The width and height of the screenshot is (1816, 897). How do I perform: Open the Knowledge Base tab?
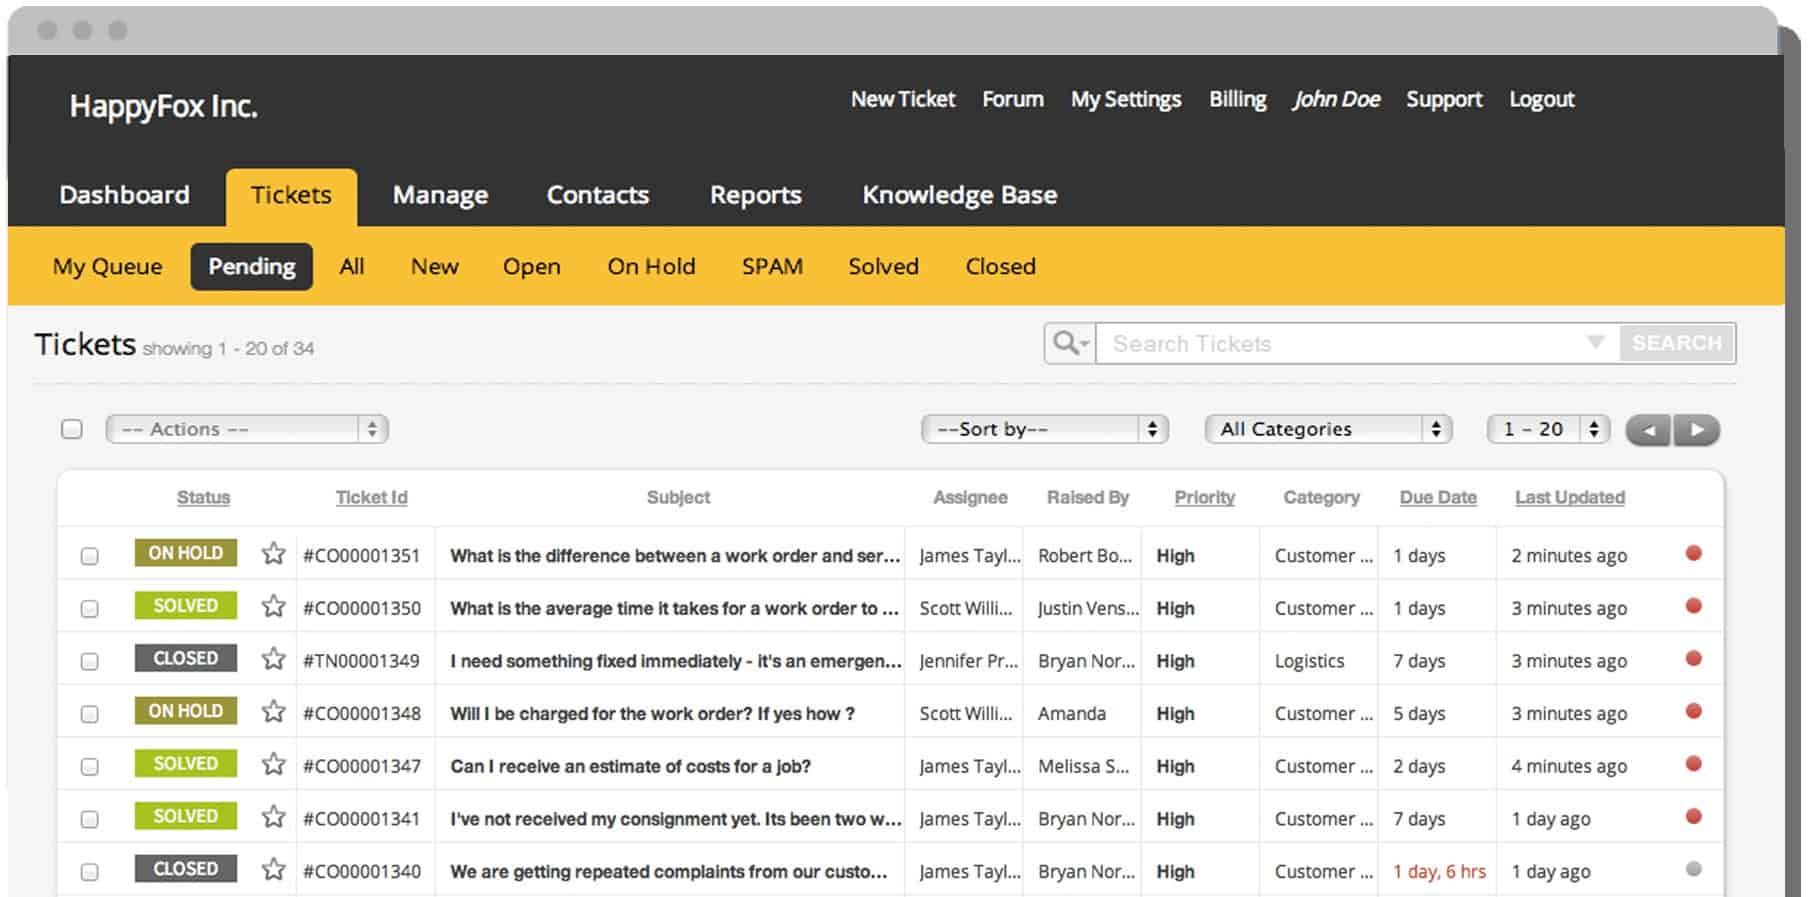(960, 195)
